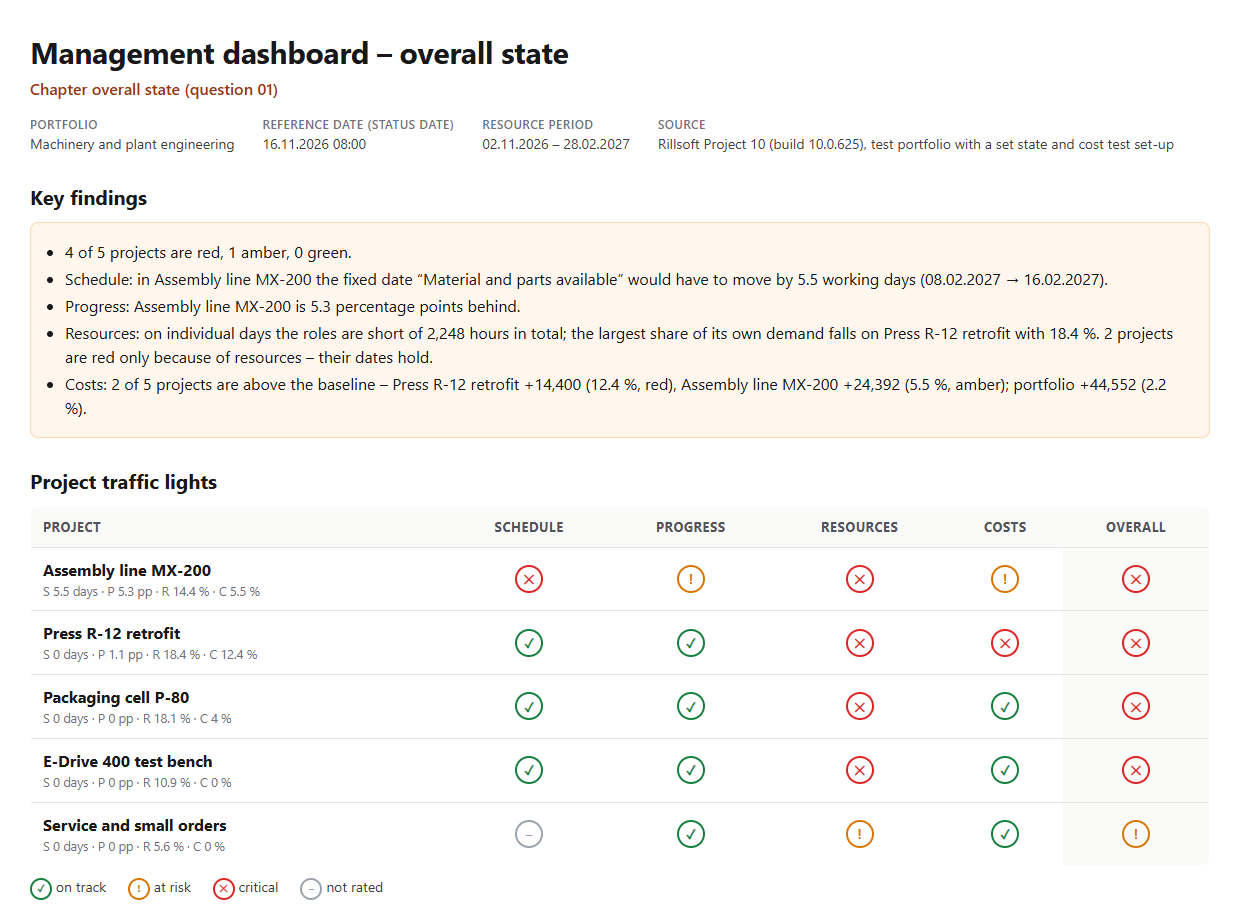This screenshot has width=1240, height=915.
Task: Click the Schedule on-track icon for E-Drive 400 test bench
Action: [x=529, y=770]
